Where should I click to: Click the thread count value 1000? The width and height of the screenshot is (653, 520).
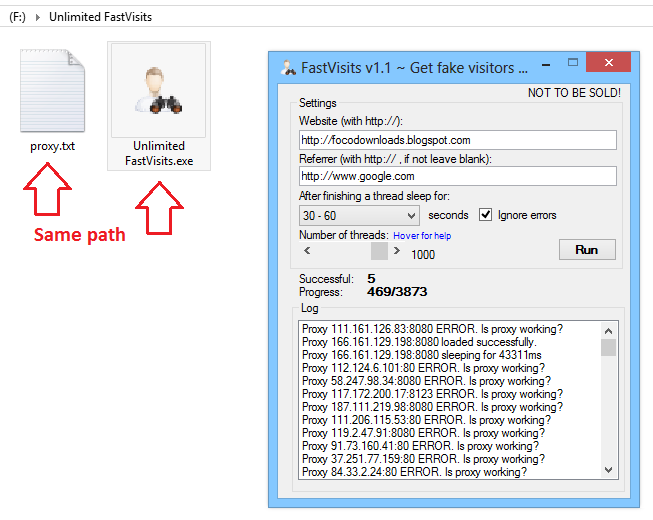[x=423, y=254]
